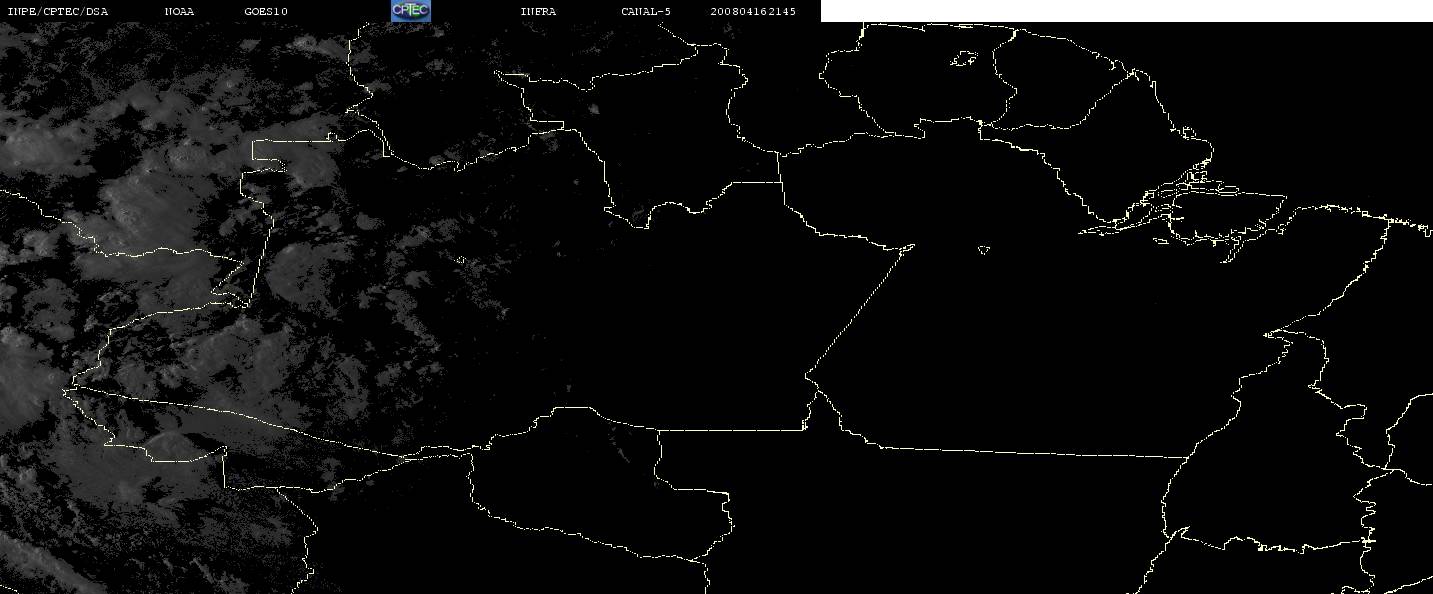The image size is (1433, 594).
Task: Select the INPE/CPTEC/DSA header text
Action: [58, 11]
